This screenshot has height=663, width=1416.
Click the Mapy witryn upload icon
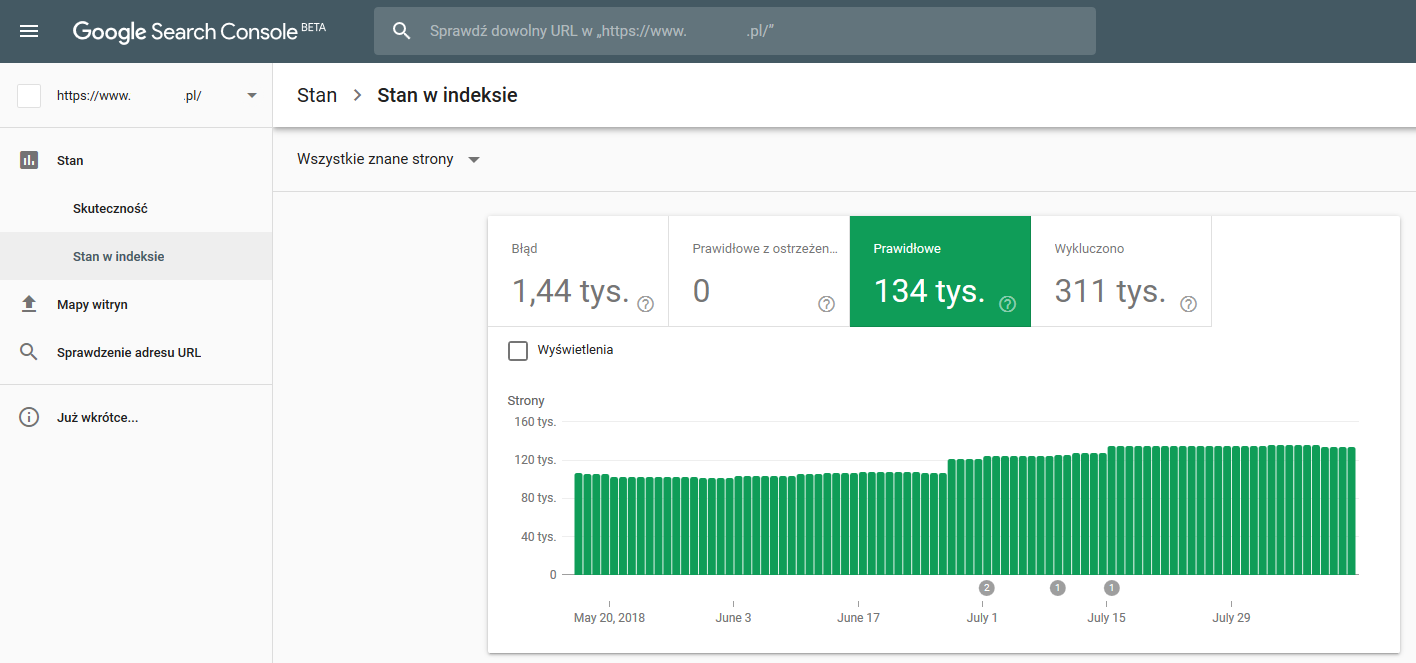coord(29,304)
